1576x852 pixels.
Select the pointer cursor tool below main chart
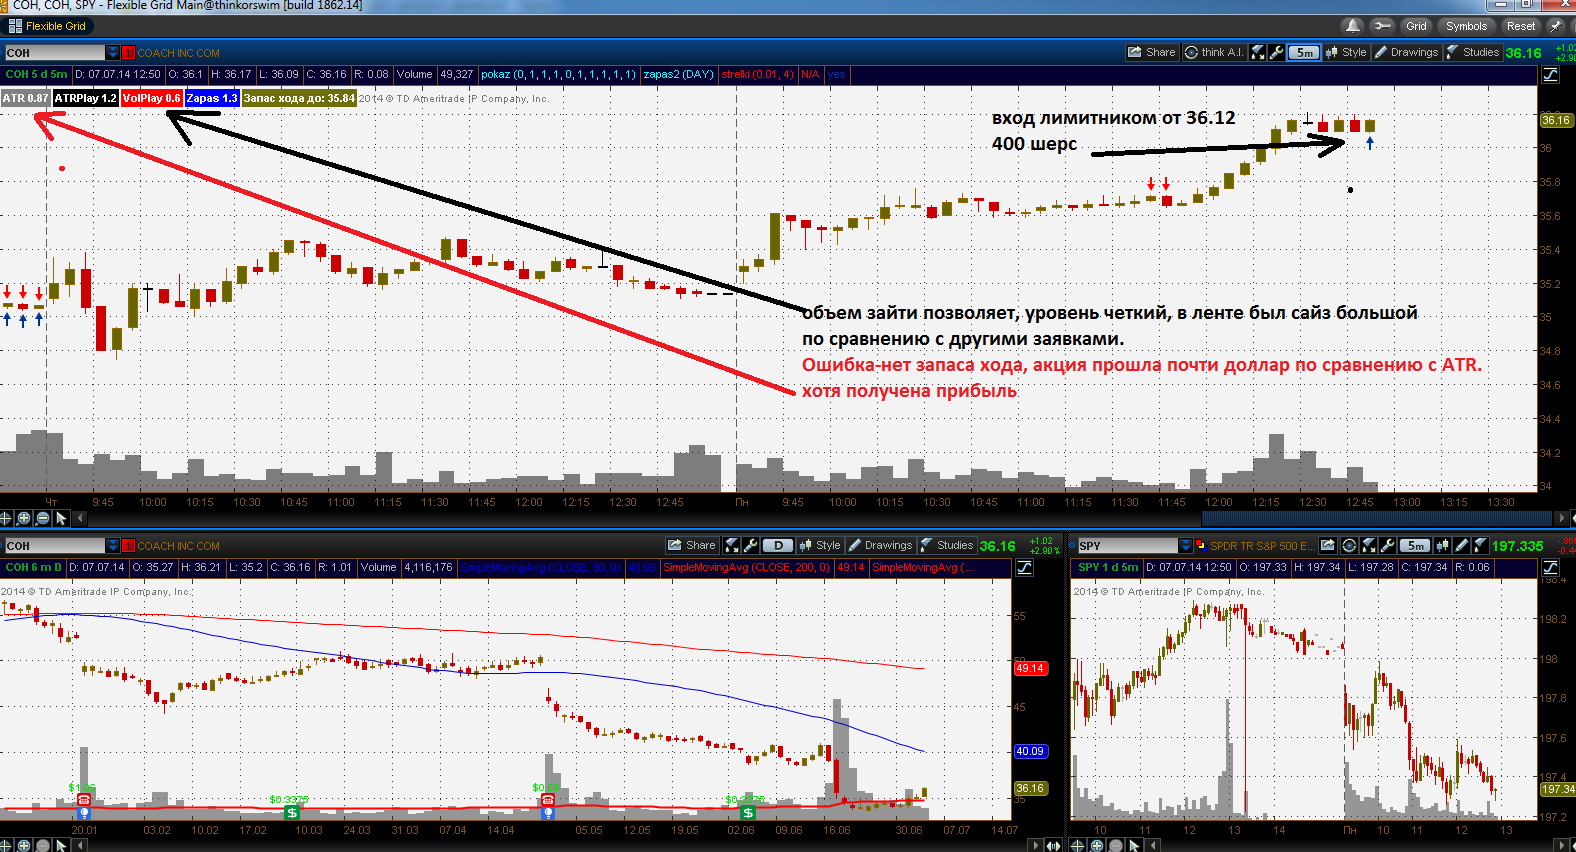(x=61, y=518)
